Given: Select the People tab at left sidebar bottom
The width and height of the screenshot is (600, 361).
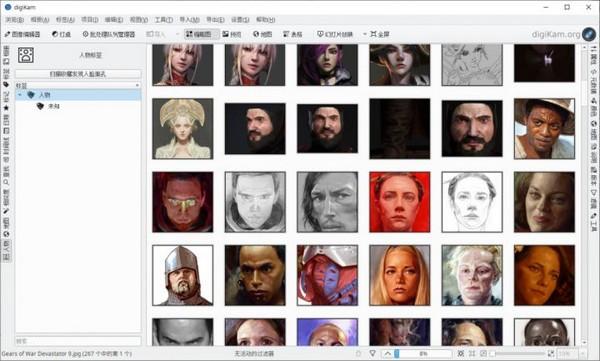Looking at the screenshot, I should click(6, 251).
